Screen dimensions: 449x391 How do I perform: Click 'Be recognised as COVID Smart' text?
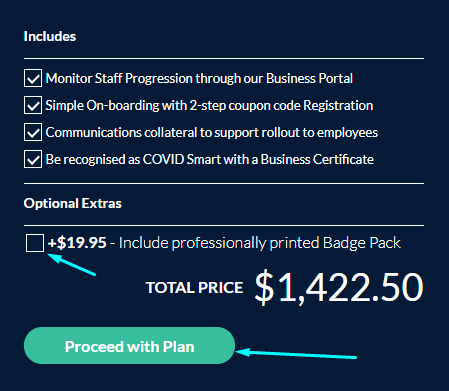tap(133, 159)
